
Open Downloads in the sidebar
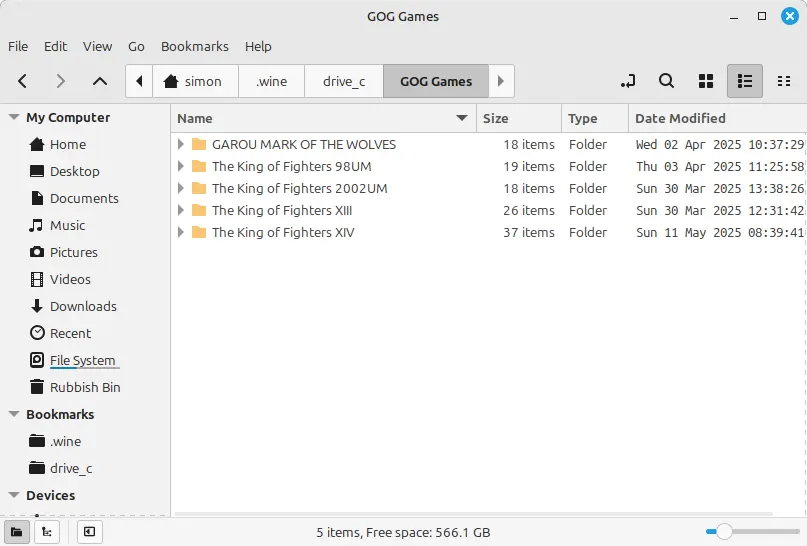83,307
